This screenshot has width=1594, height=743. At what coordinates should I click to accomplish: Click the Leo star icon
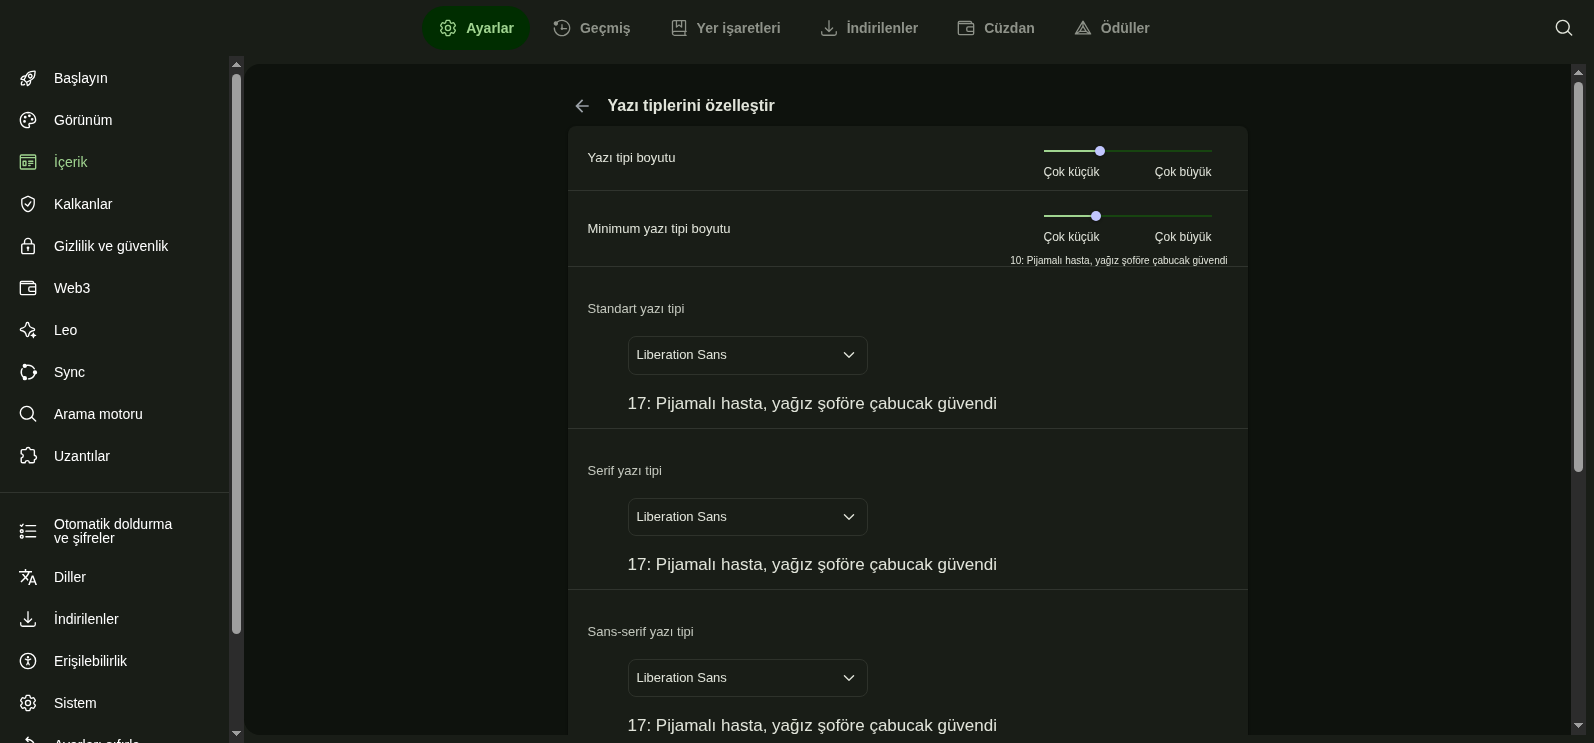(x=28, y=330)
